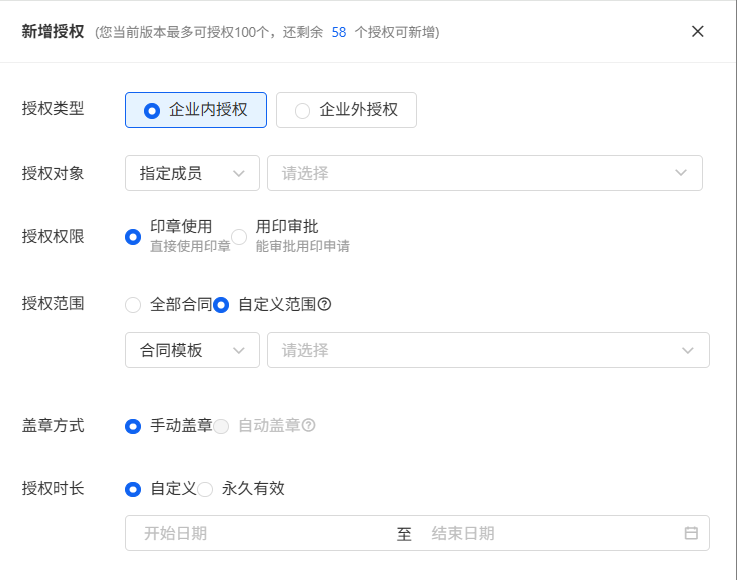Click the 结束日期 input field
Viewport: 737px width, 580px height.
540,534
